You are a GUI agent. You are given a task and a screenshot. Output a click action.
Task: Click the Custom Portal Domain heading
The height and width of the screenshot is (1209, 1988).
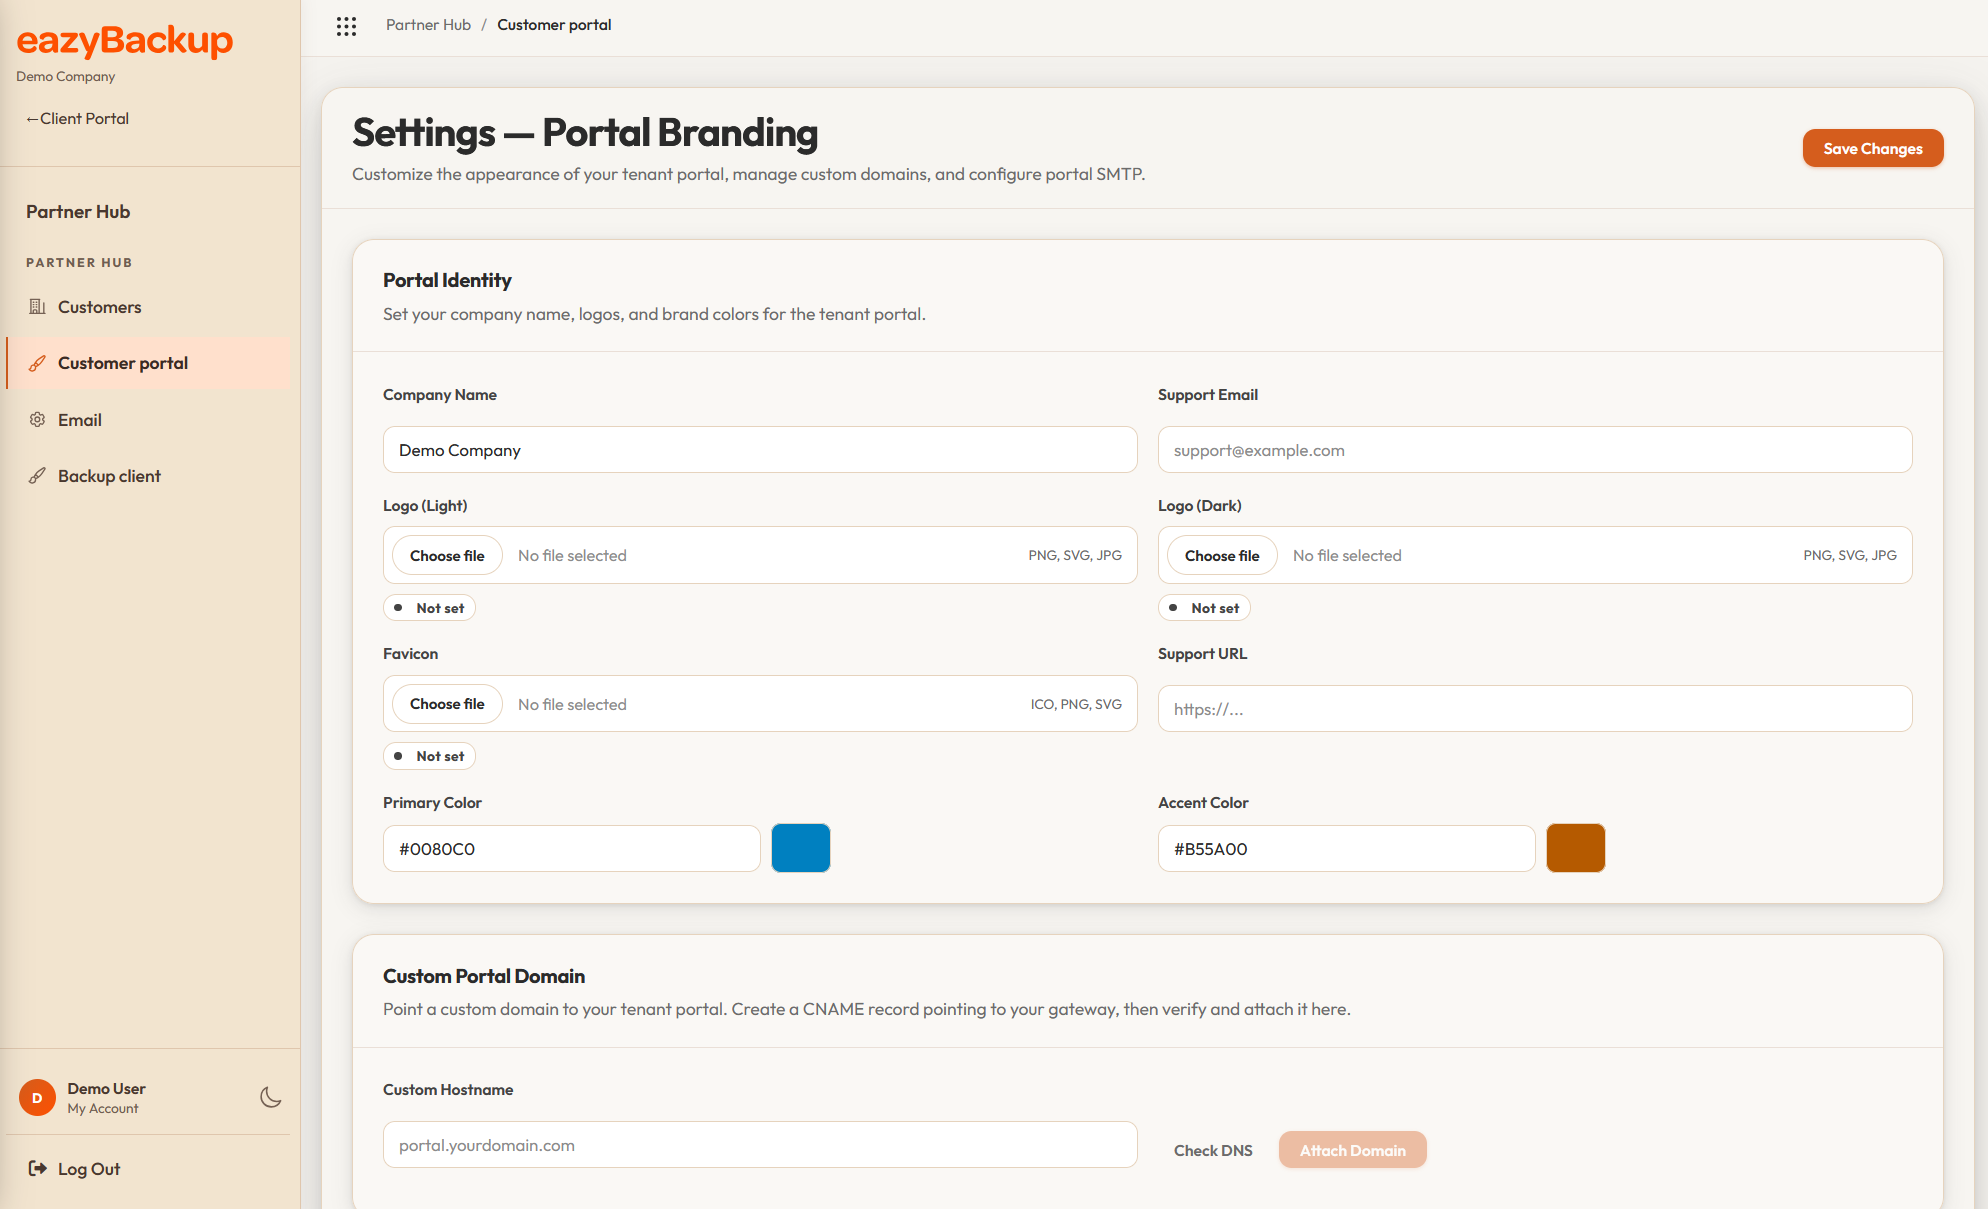(x=484, y=976)
